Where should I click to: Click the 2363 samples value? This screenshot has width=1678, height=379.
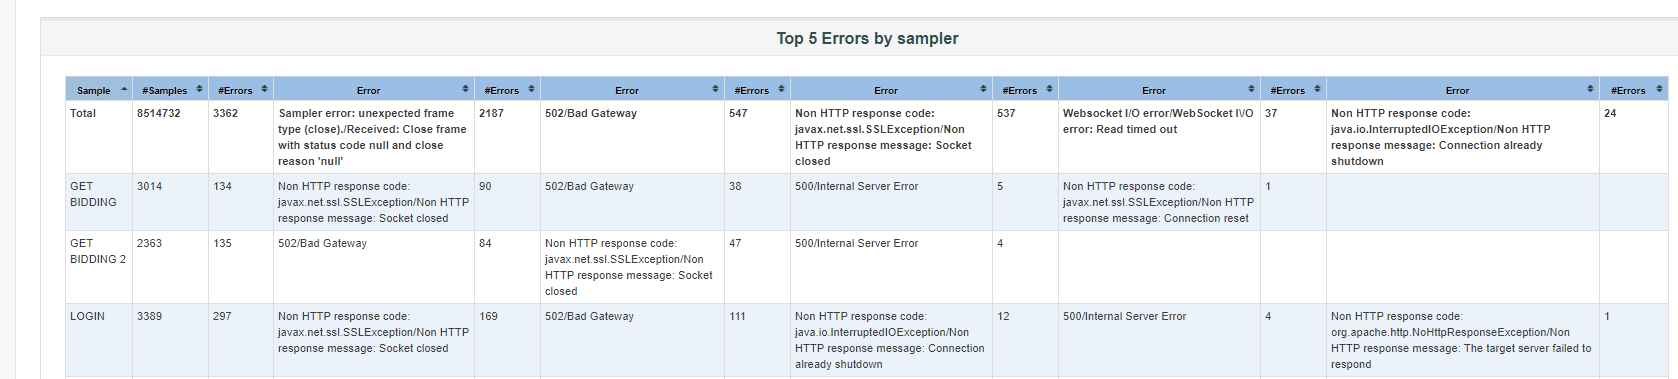[x=150, y=243]
